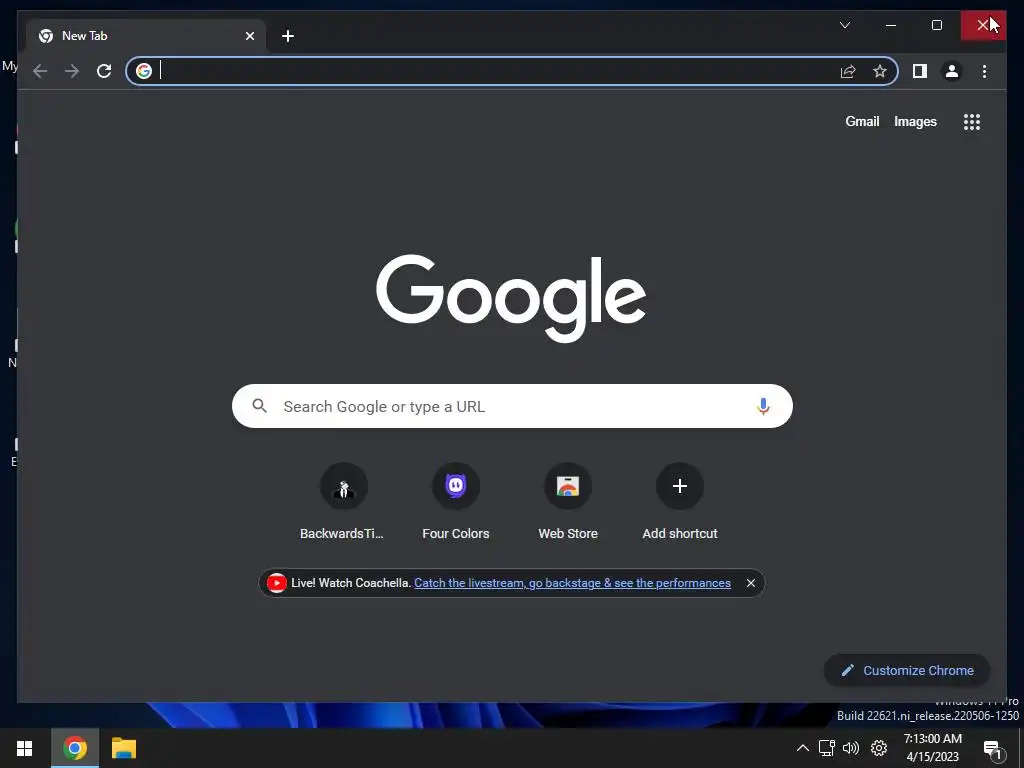The image size is (1024, 768).
Task: Open Chrome's three-dot menu
Action: click(984, 71)
